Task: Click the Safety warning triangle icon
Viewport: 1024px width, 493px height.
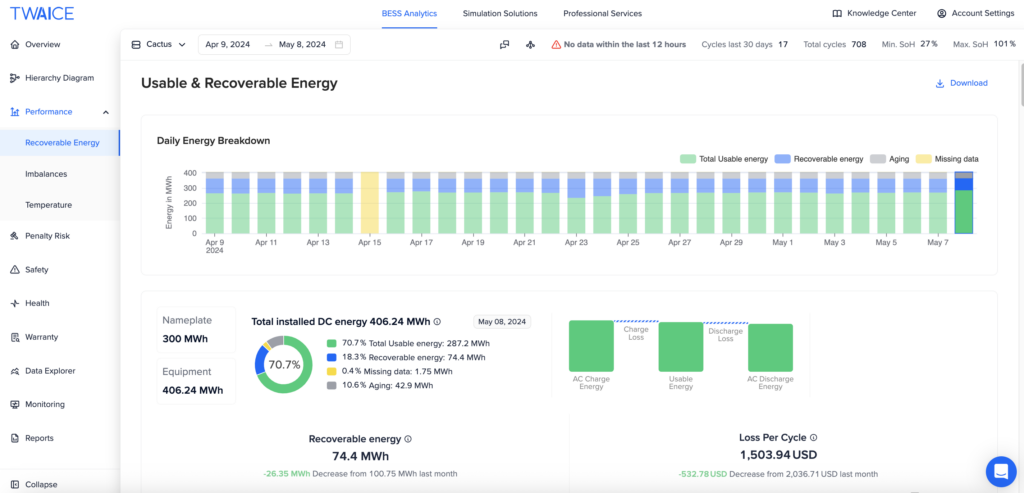Action: [15, 270]
